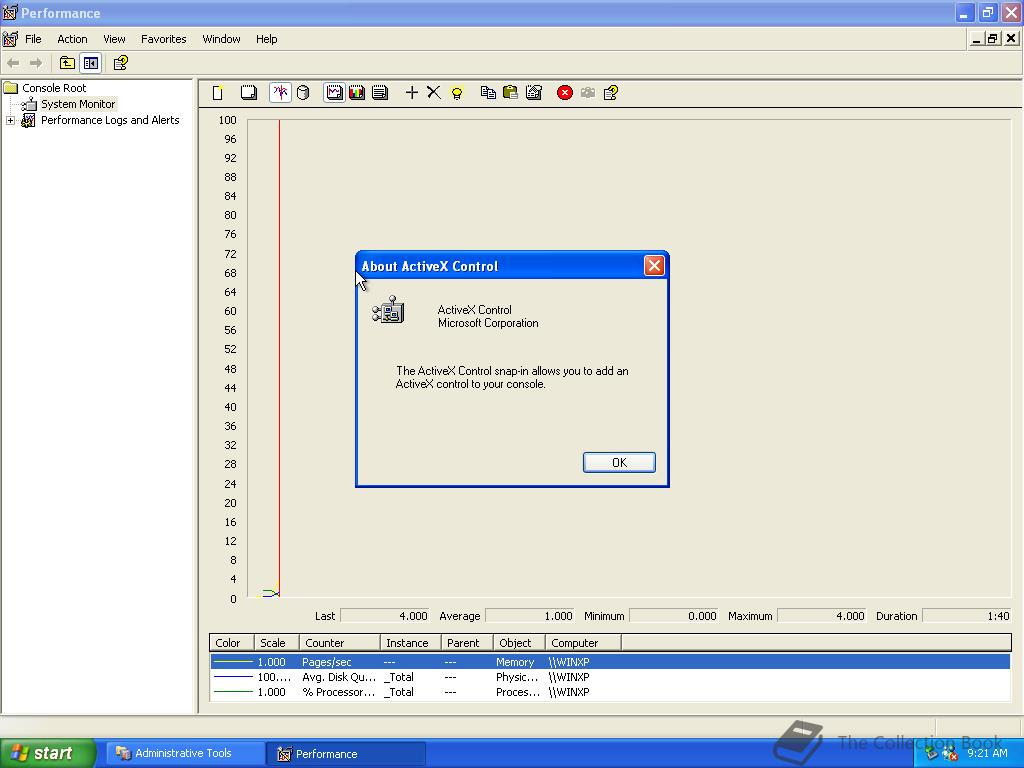
Task: Click the Average value field
Action: coord(530,616)
